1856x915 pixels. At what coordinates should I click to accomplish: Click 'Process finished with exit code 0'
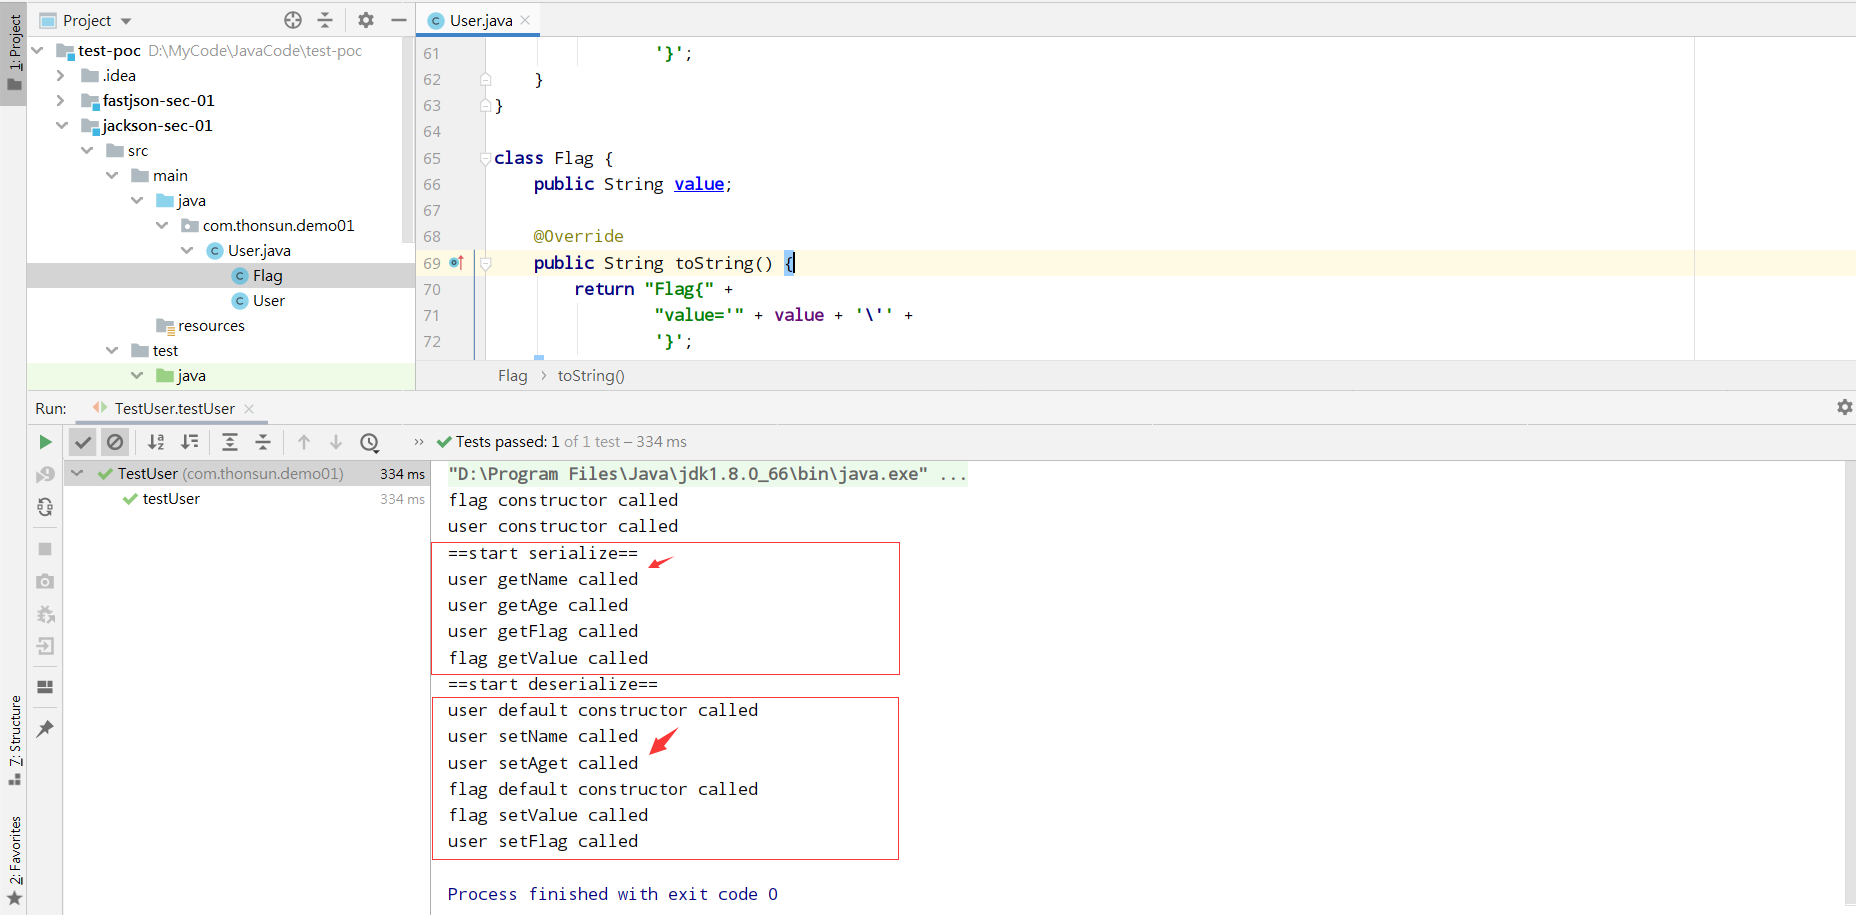click(x=612, y=894)
